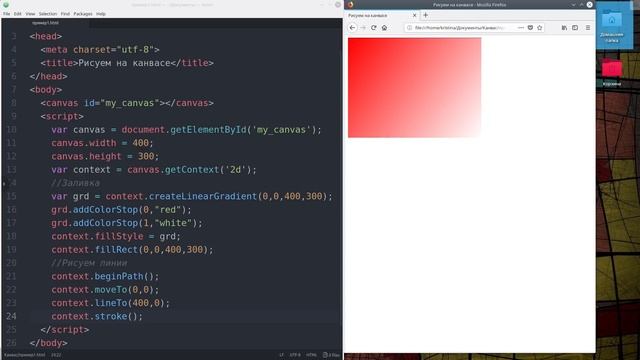Click 'createLinearGradient' in line 15
This screenshot has width=640, height=360.
pyautogui.click(x=203, y=196)
